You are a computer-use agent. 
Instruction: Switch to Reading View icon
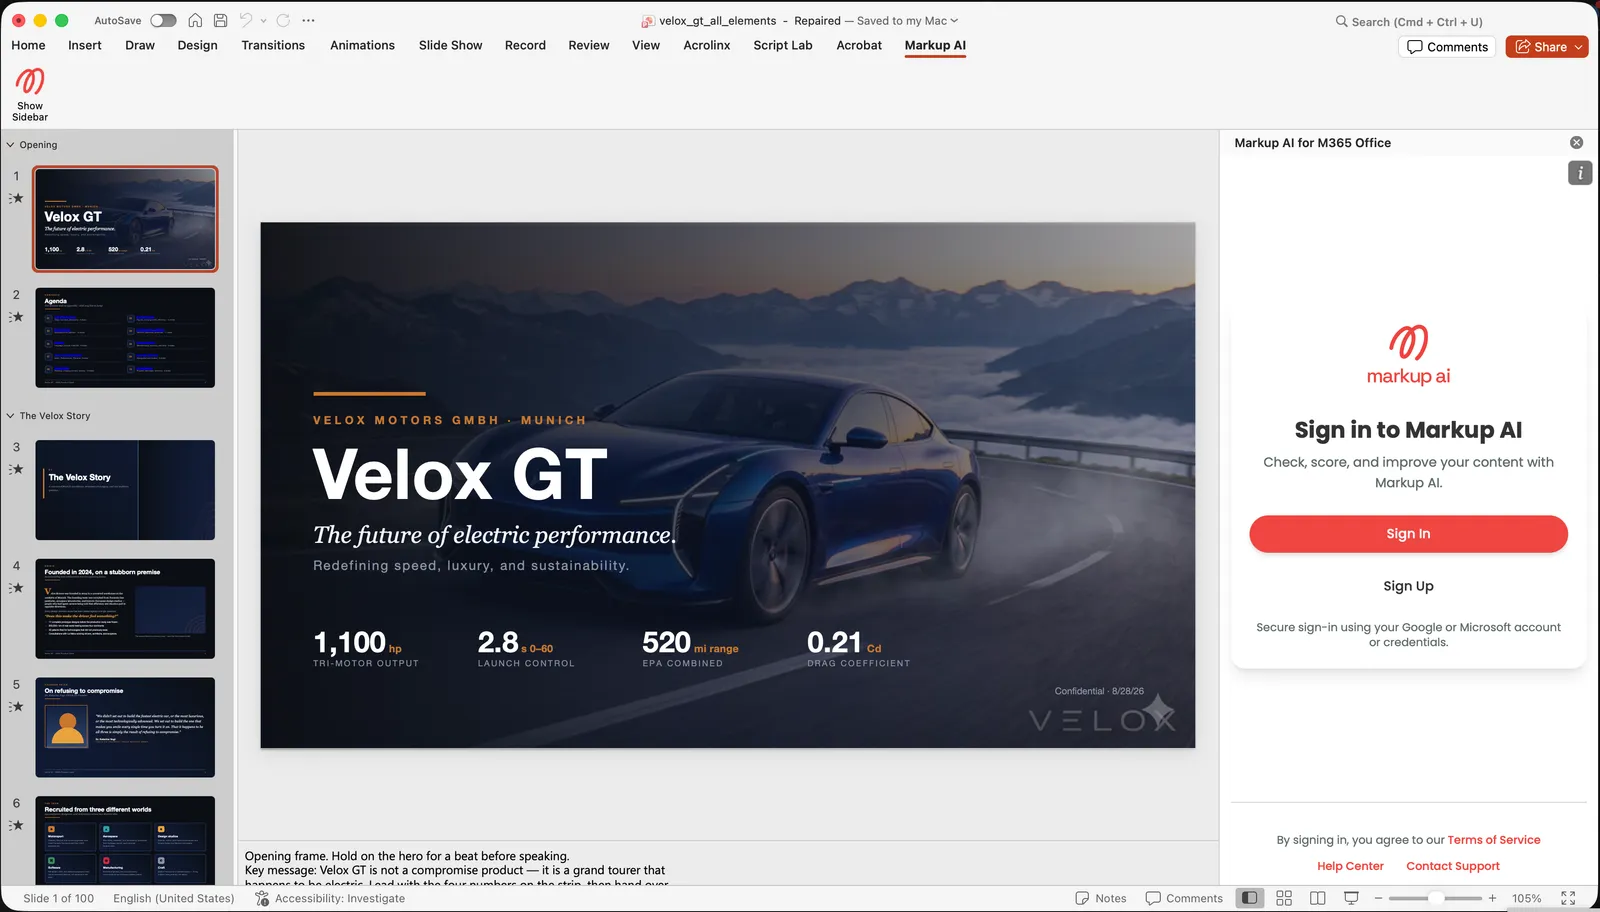(1318, 898)
